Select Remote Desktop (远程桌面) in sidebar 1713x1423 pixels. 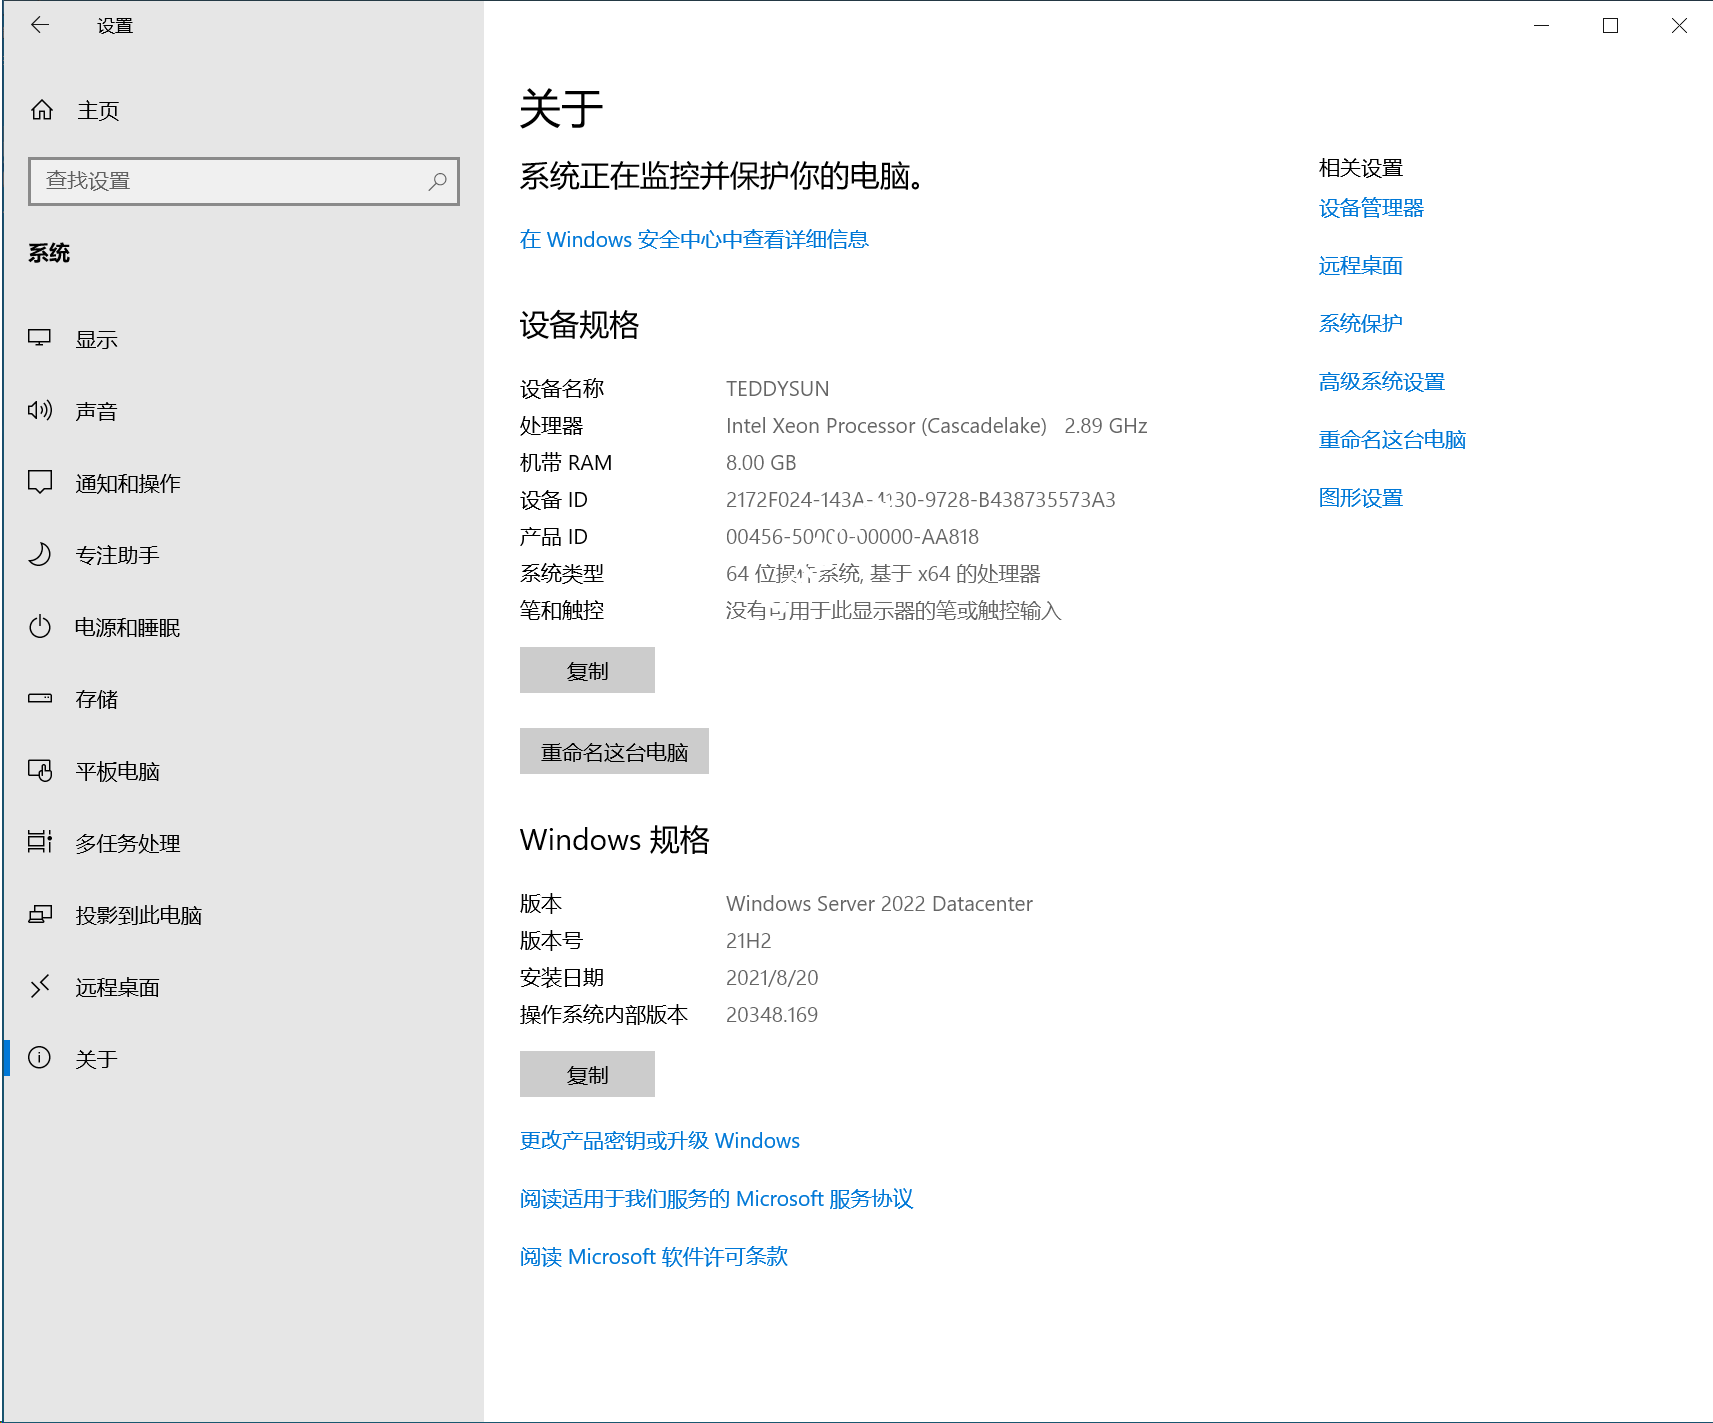pyautogui.click(x=117, y=987)
